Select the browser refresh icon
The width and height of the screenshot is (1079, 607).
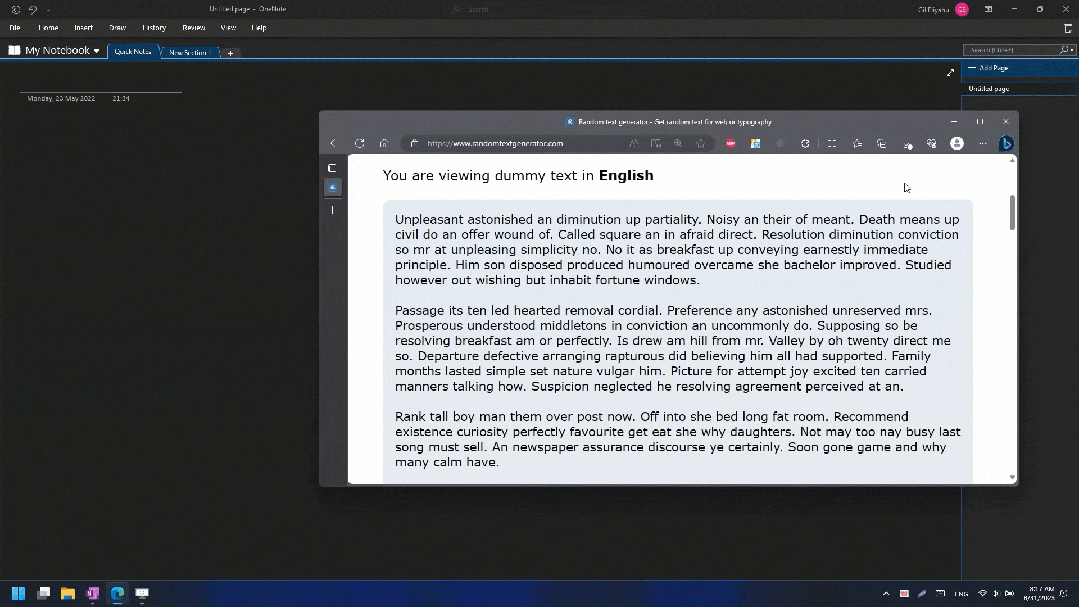(358, 143)
